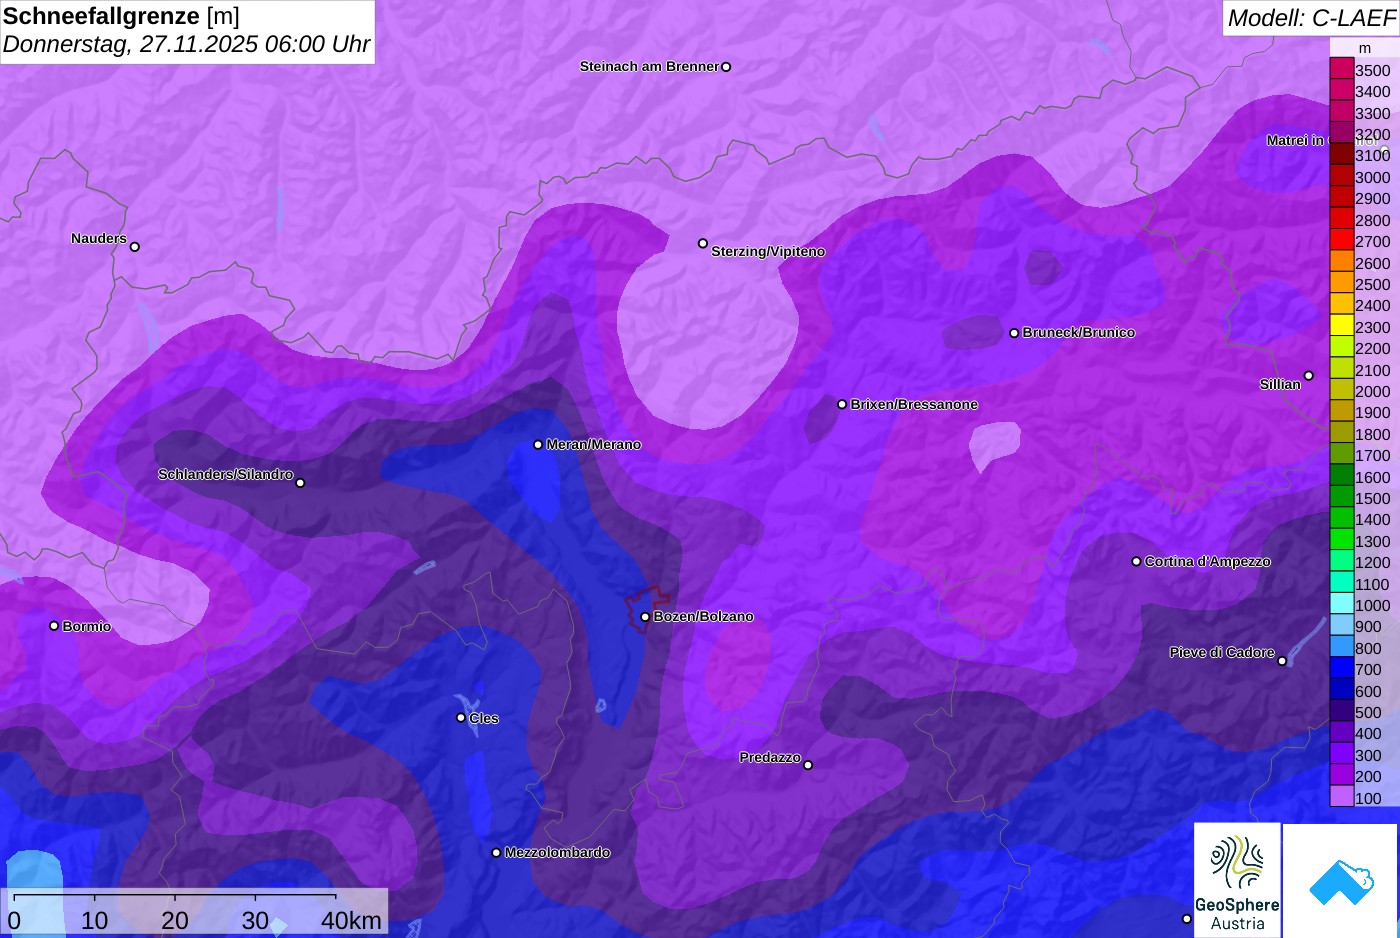Click the 2300 m yellow legend swatch
Viewport: 1400px width, 938px height.
1341,326
